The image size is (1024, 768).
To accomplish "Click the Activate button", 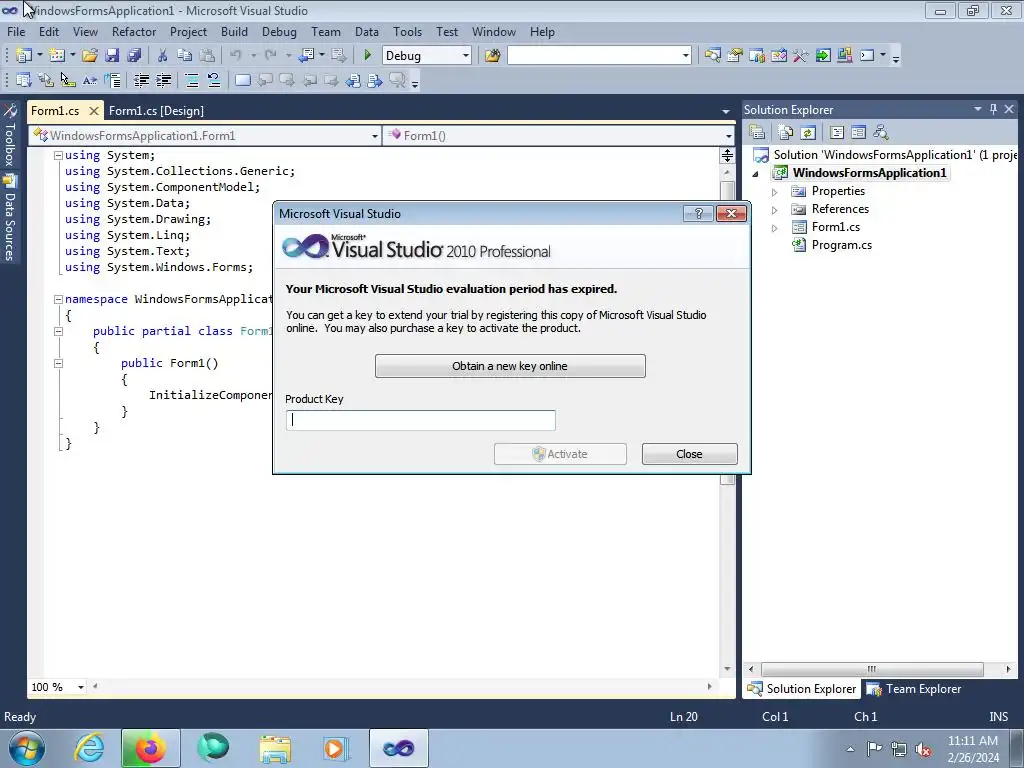I will point(560,454).
